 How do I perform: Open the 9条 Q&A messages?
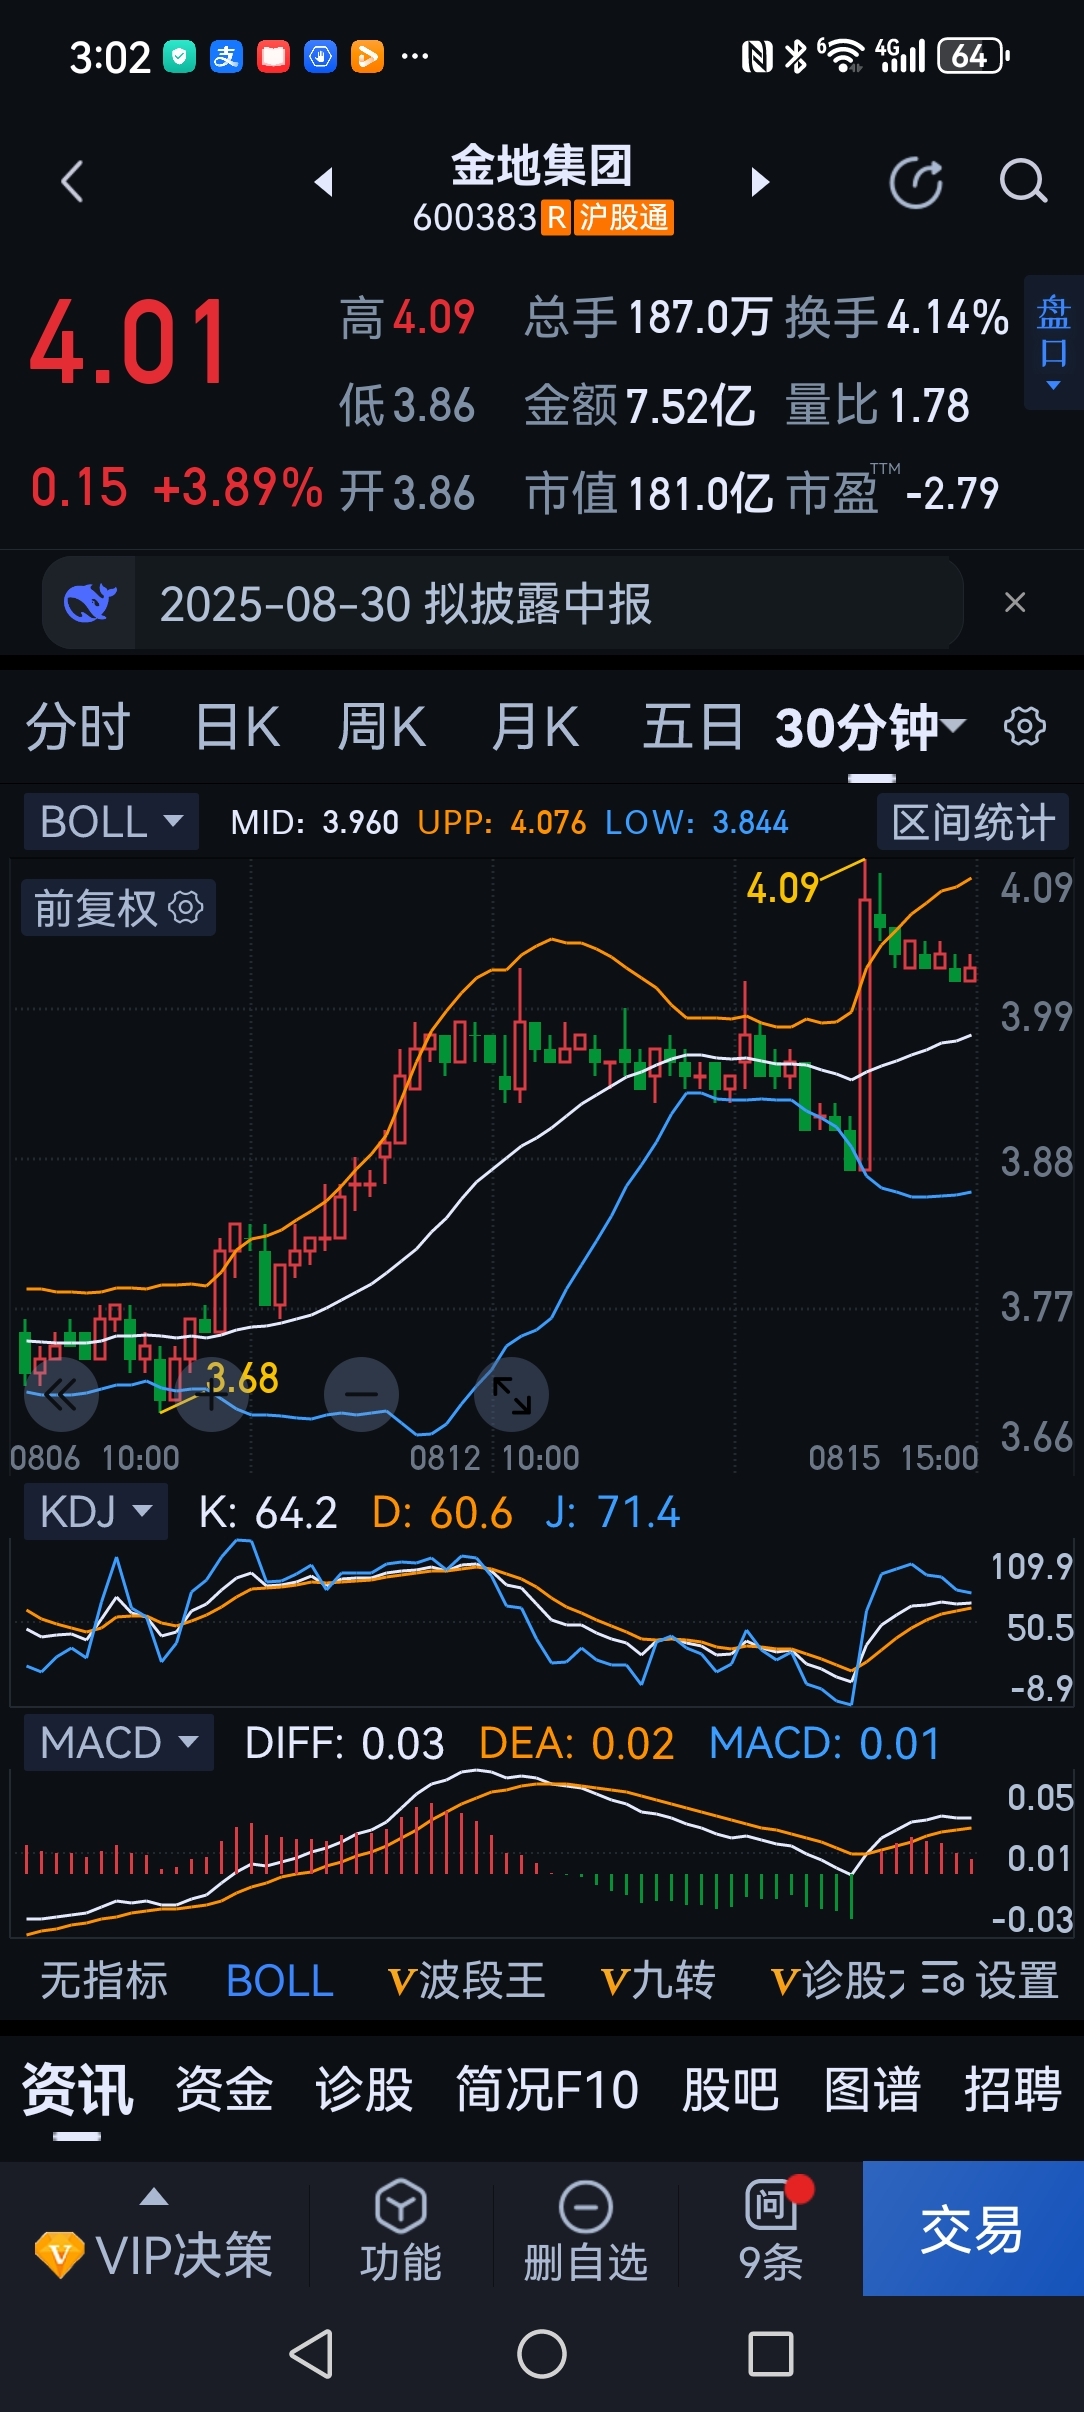pos(771,2230)
